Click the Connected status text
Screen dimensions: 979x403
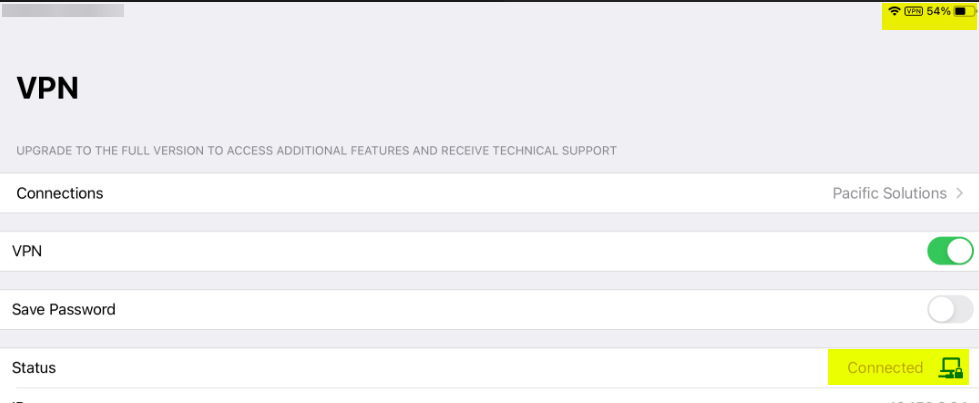(x=885, y=368)
